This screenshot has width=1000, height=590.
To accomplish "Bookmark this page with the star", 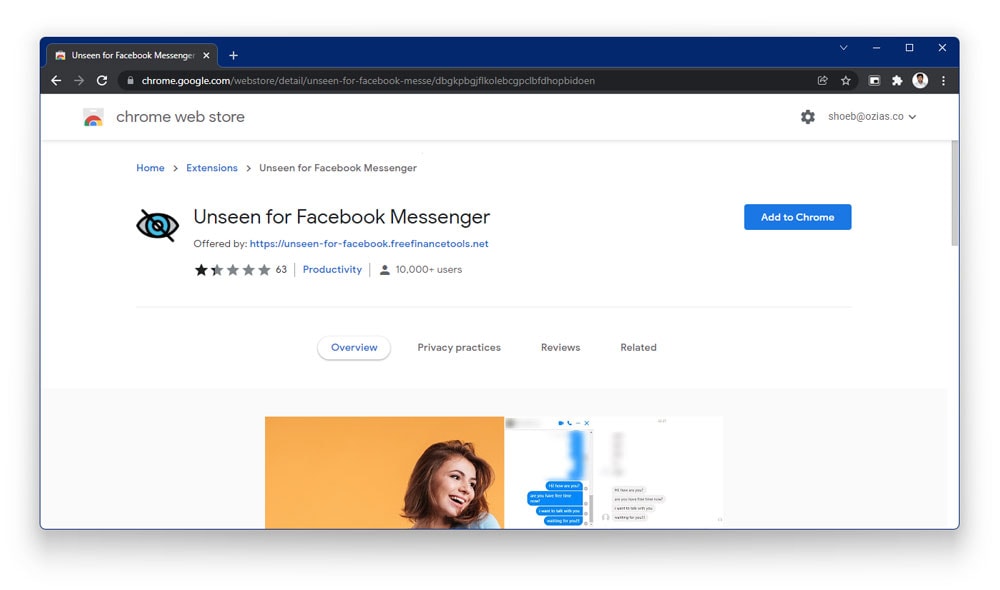I will pyautogui.click(x=846, y=80).
